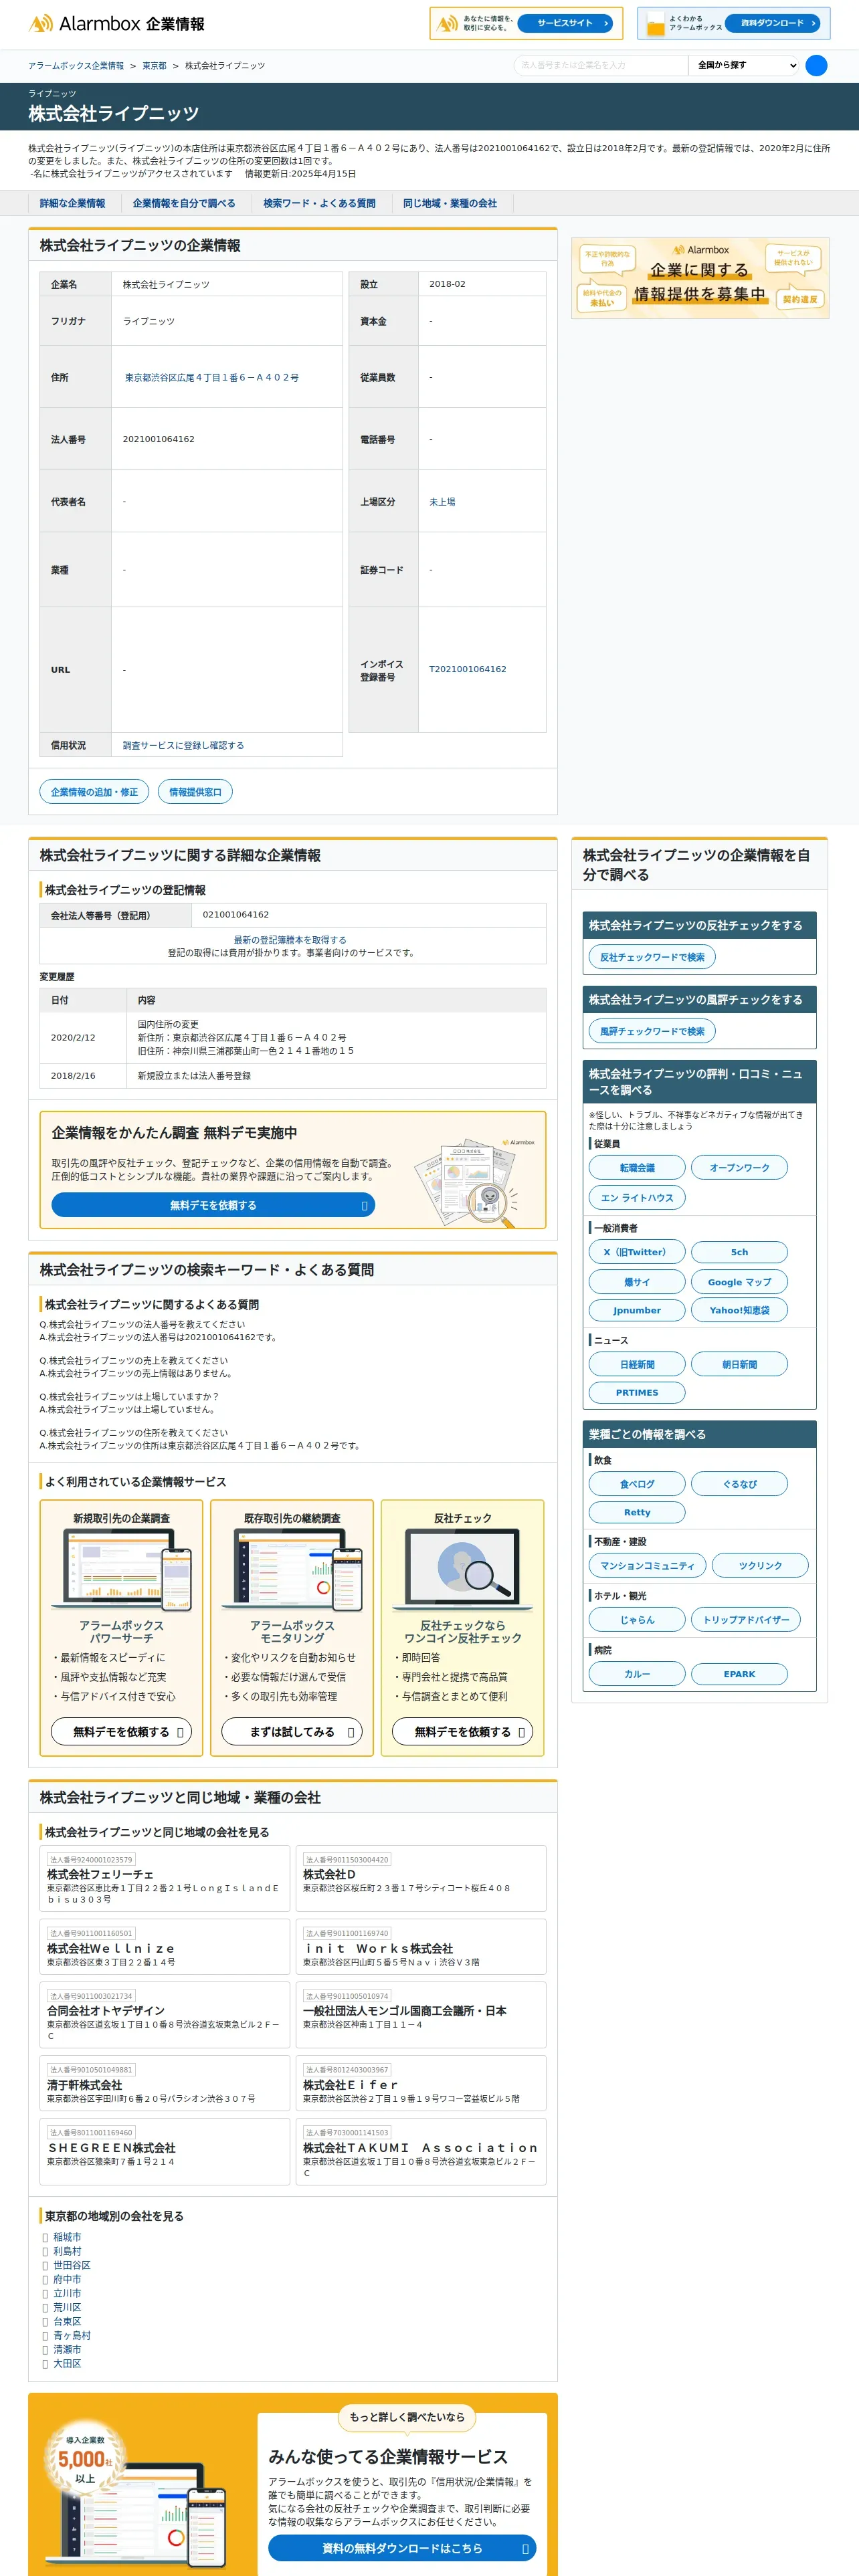Click the blue search button
859x2576 pixels.
click(816, 66)
